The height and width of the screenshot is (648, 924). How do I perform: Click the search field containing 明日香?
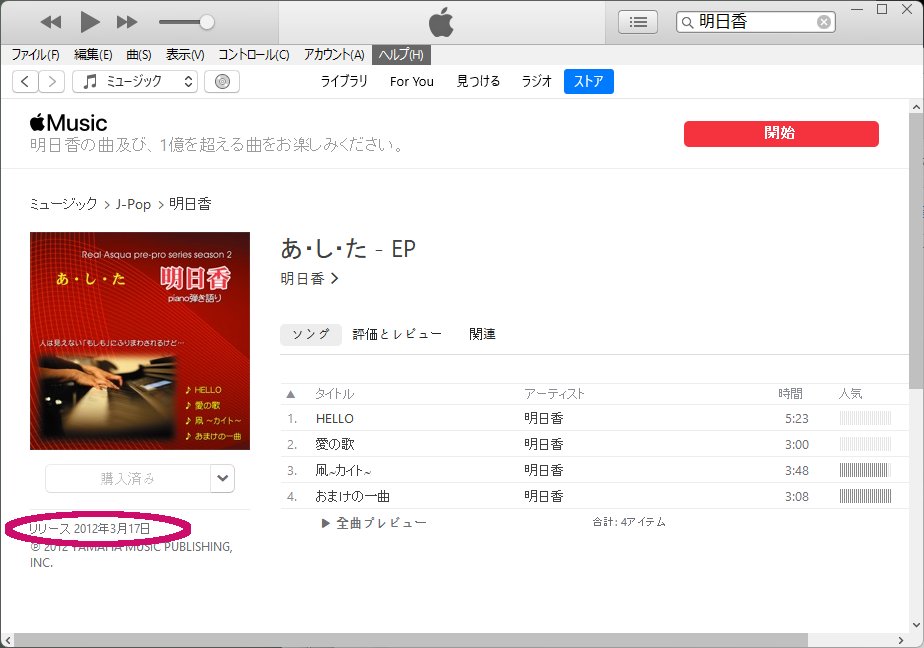[755, 22]
